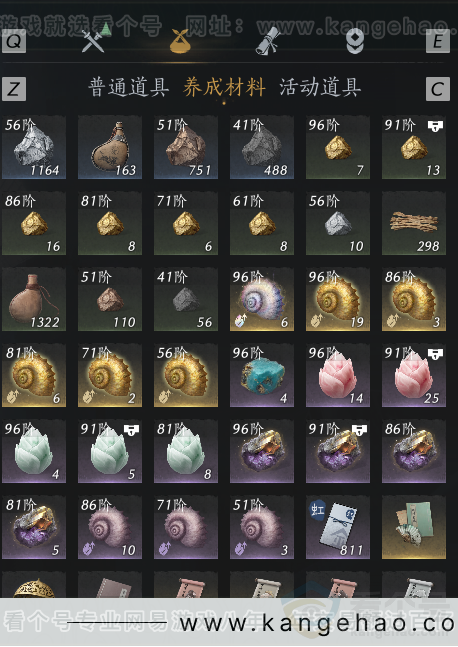The height and width of the screenshot is (647, 458).
Task: Select the 96阶 turquoise stone item
Action: coord(262,375)
